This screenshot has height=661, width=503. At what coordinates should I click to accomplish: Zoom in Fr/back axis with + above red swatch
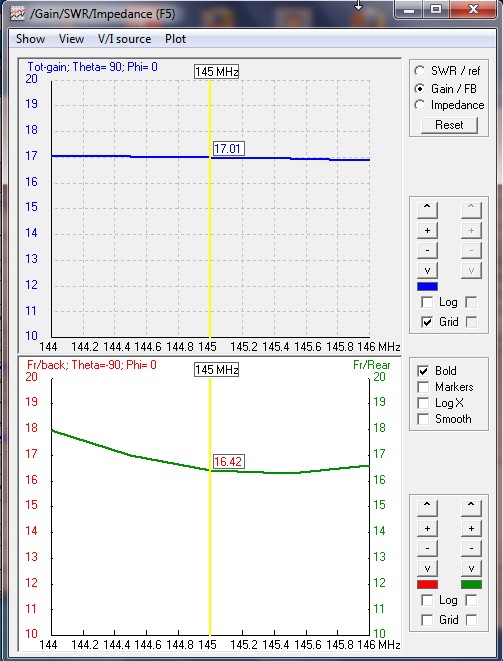tap(427, 528)
